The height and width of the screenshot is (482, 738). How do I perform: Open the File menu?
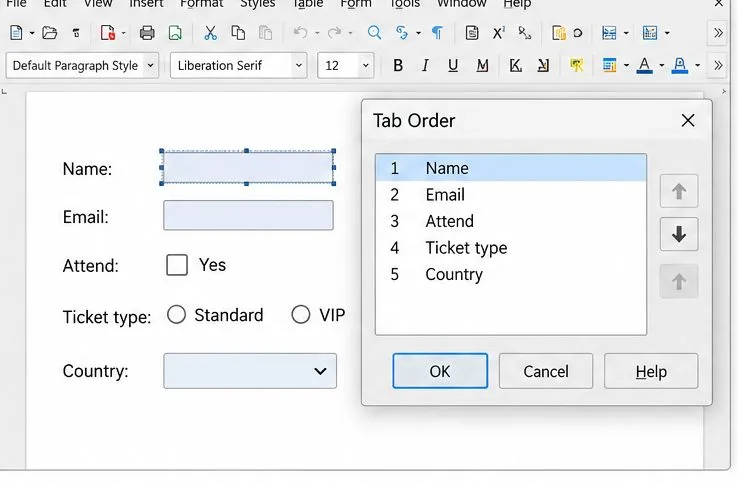(x=16, y=4)
